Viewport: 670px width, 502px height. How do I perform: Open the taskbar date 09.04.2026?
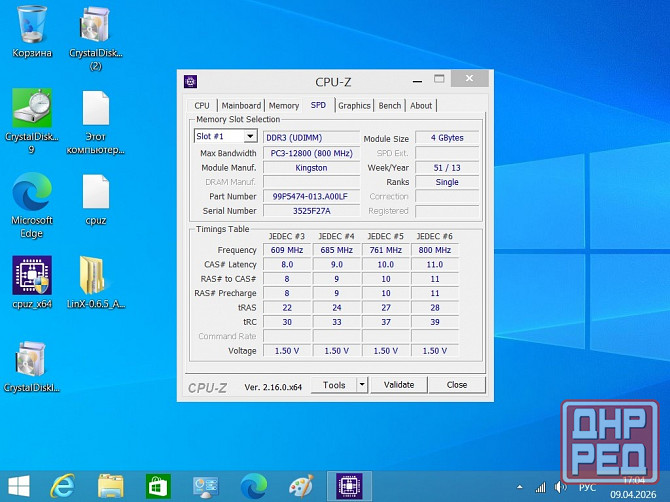click(x=633, y=494)
